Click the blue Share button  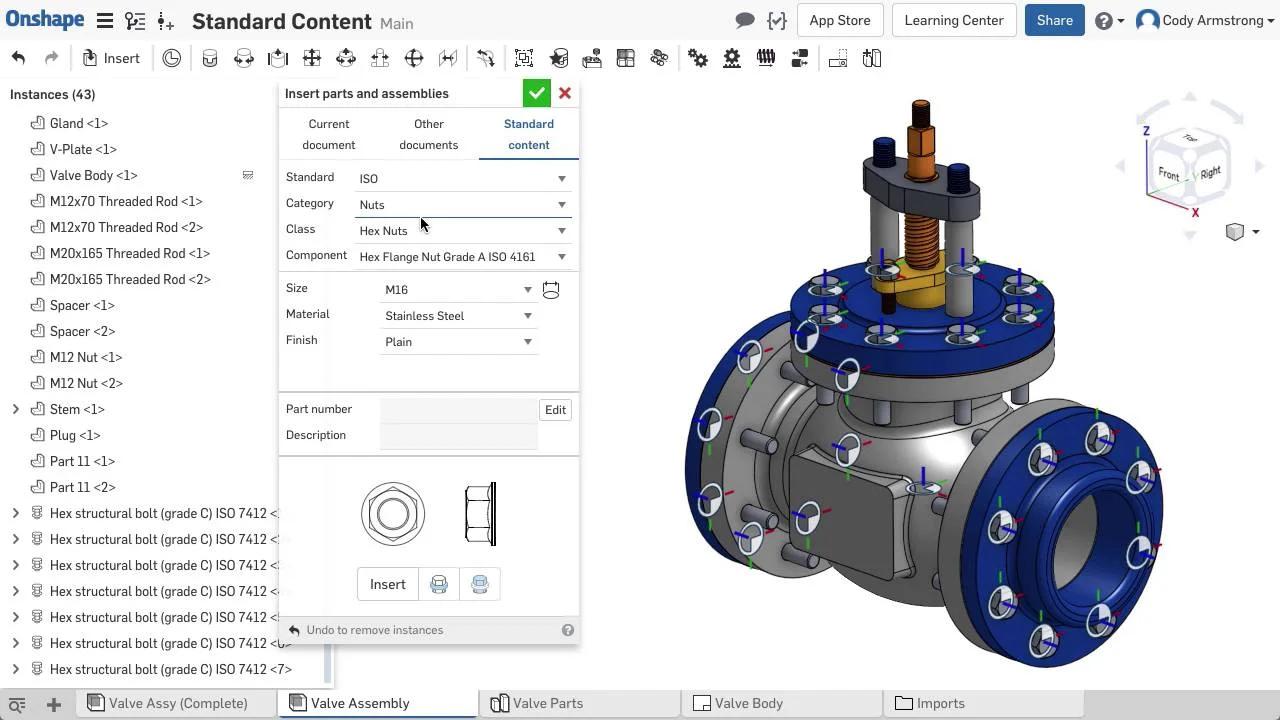click(1054, 20)
